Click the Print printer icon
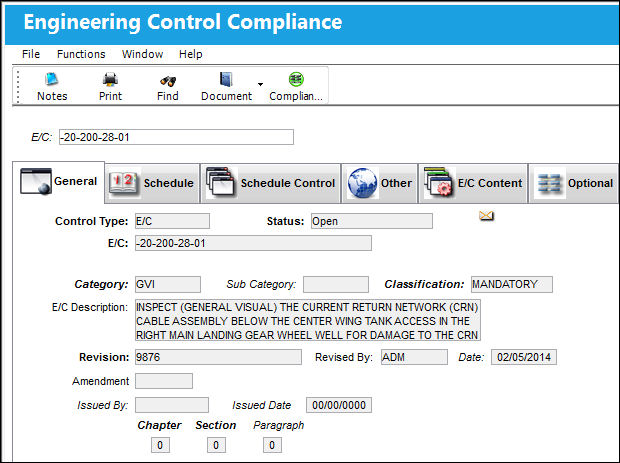 point(110,79)
